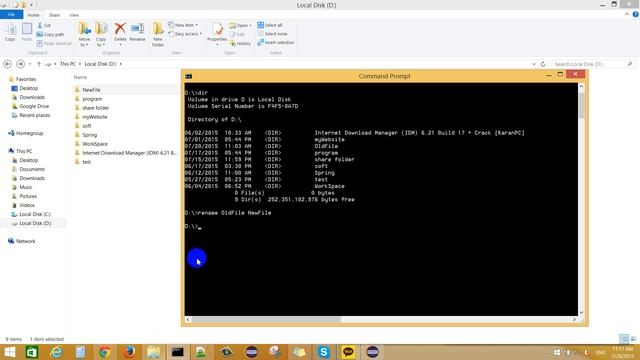The height and width of the screenshot is (360, 640).
Task: Open Documents under This PC
Action: (x=32, y=169)
